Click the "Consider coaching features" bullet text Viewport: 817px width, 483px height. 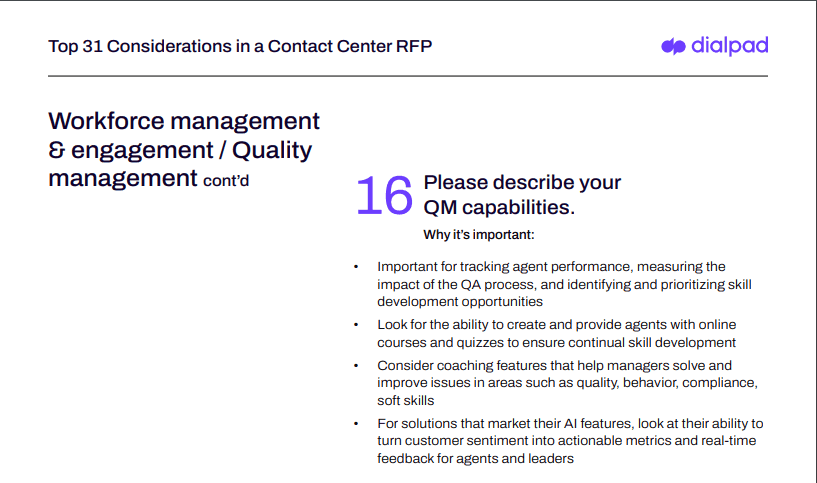(554, 366)
